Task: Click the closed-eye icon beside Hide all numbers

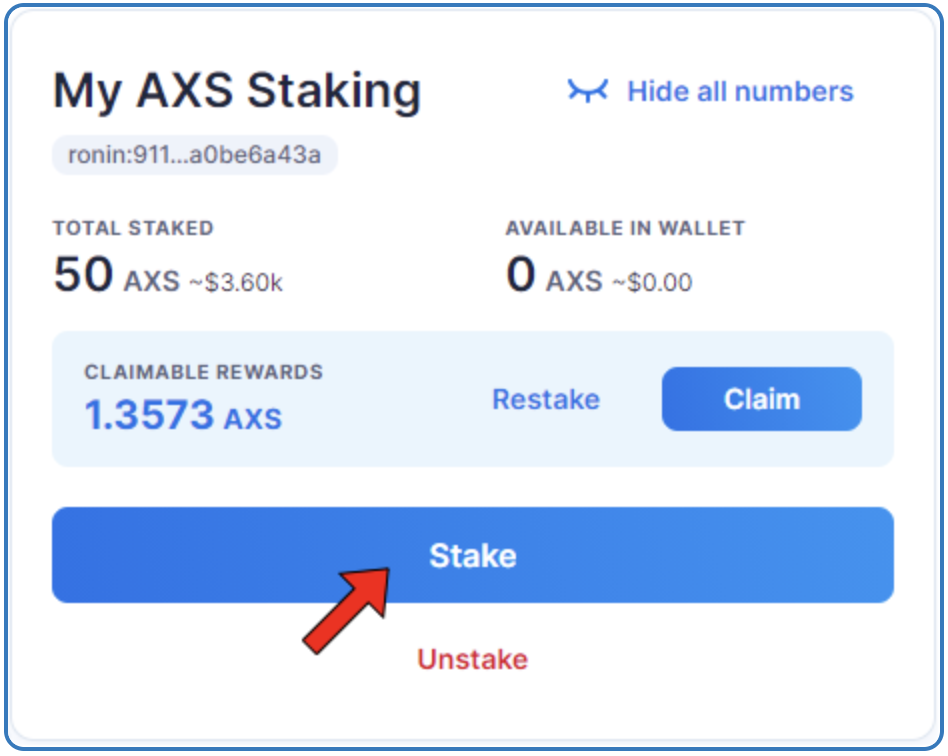Action: 588,91
